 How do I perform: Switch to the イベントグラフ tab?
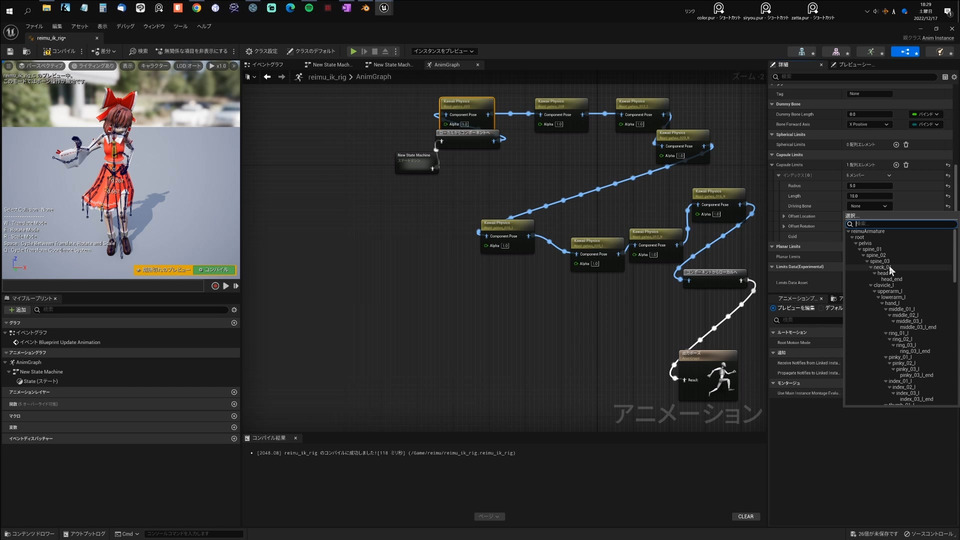[268, 64]
